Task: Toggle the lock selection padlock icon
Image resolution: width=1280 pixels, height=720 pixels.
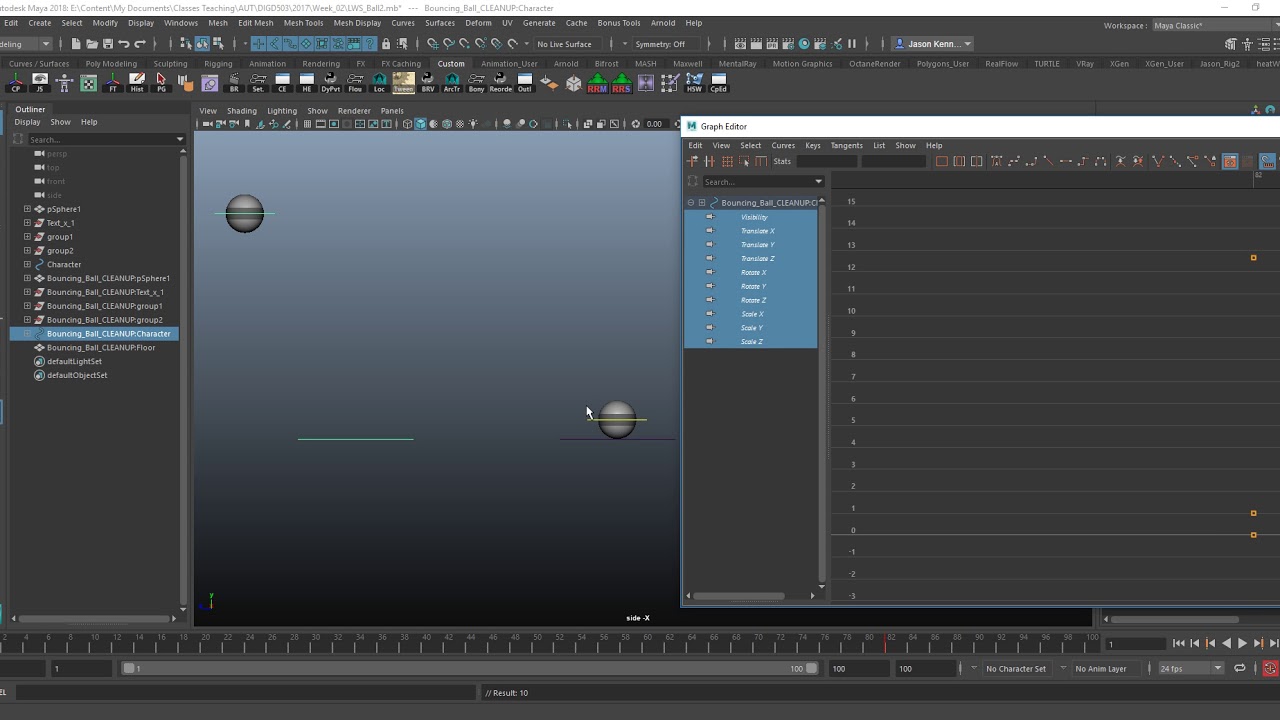Action: click(386, 44)
